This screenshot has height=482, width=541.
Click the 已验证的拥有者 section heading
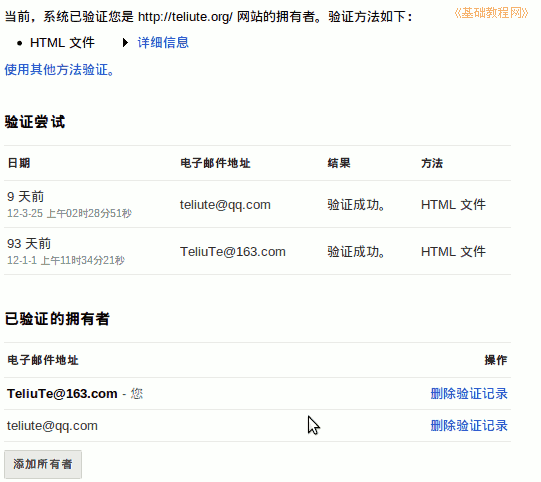click(57, 318)
